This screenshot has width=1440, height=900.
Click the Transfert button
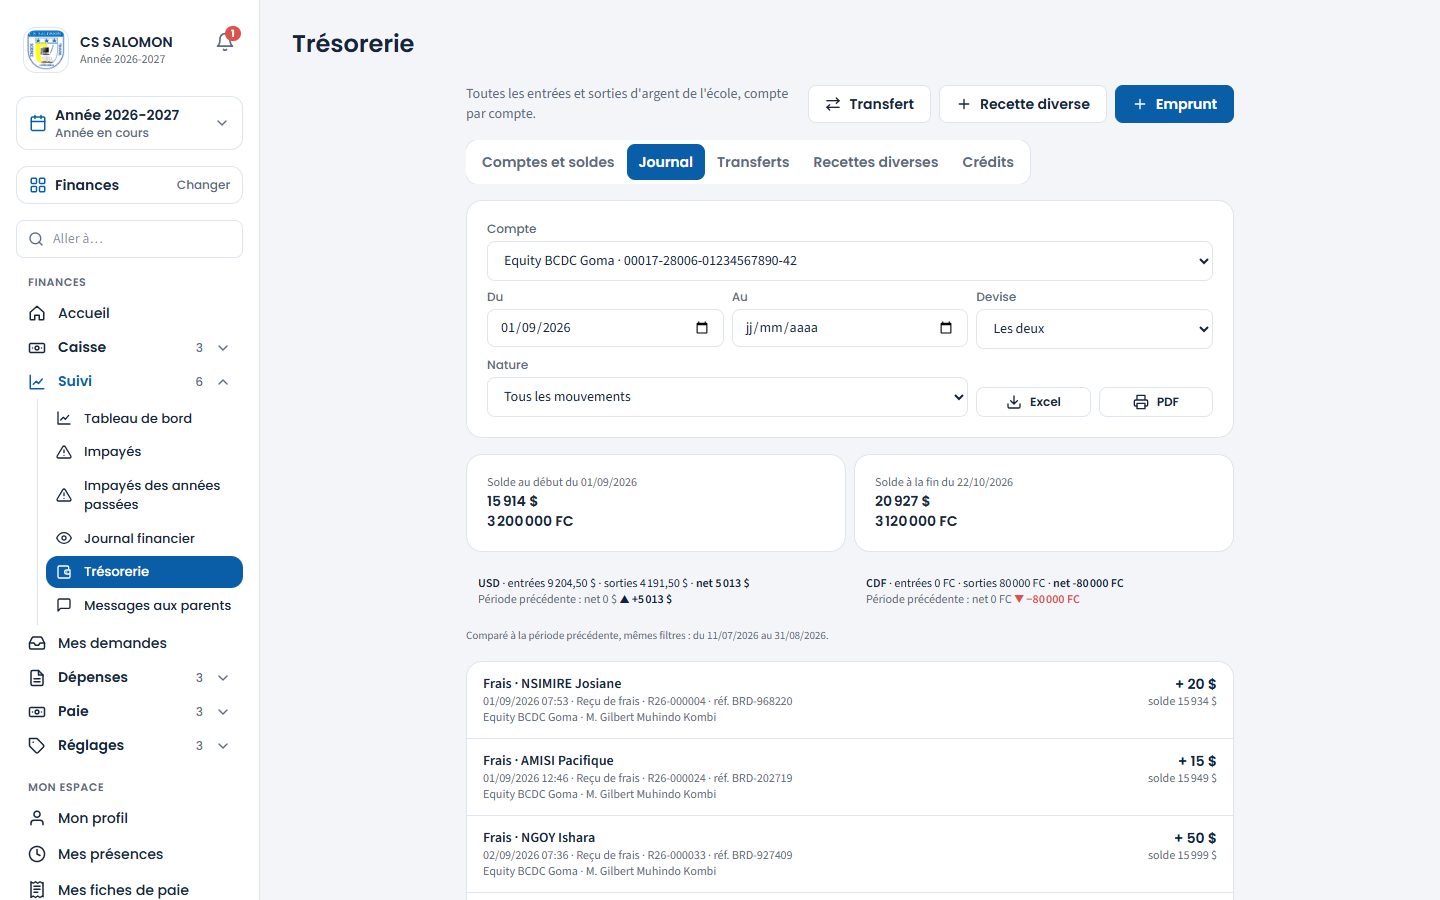tap(869, 104)
